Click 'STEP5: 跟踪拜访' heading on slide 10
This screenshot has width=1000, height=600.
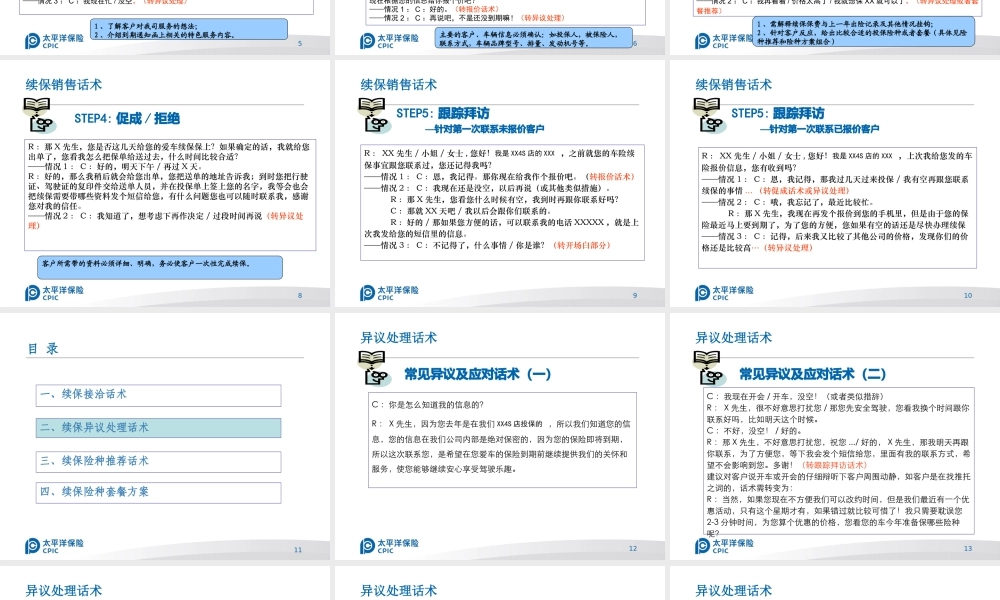(777, 113)
